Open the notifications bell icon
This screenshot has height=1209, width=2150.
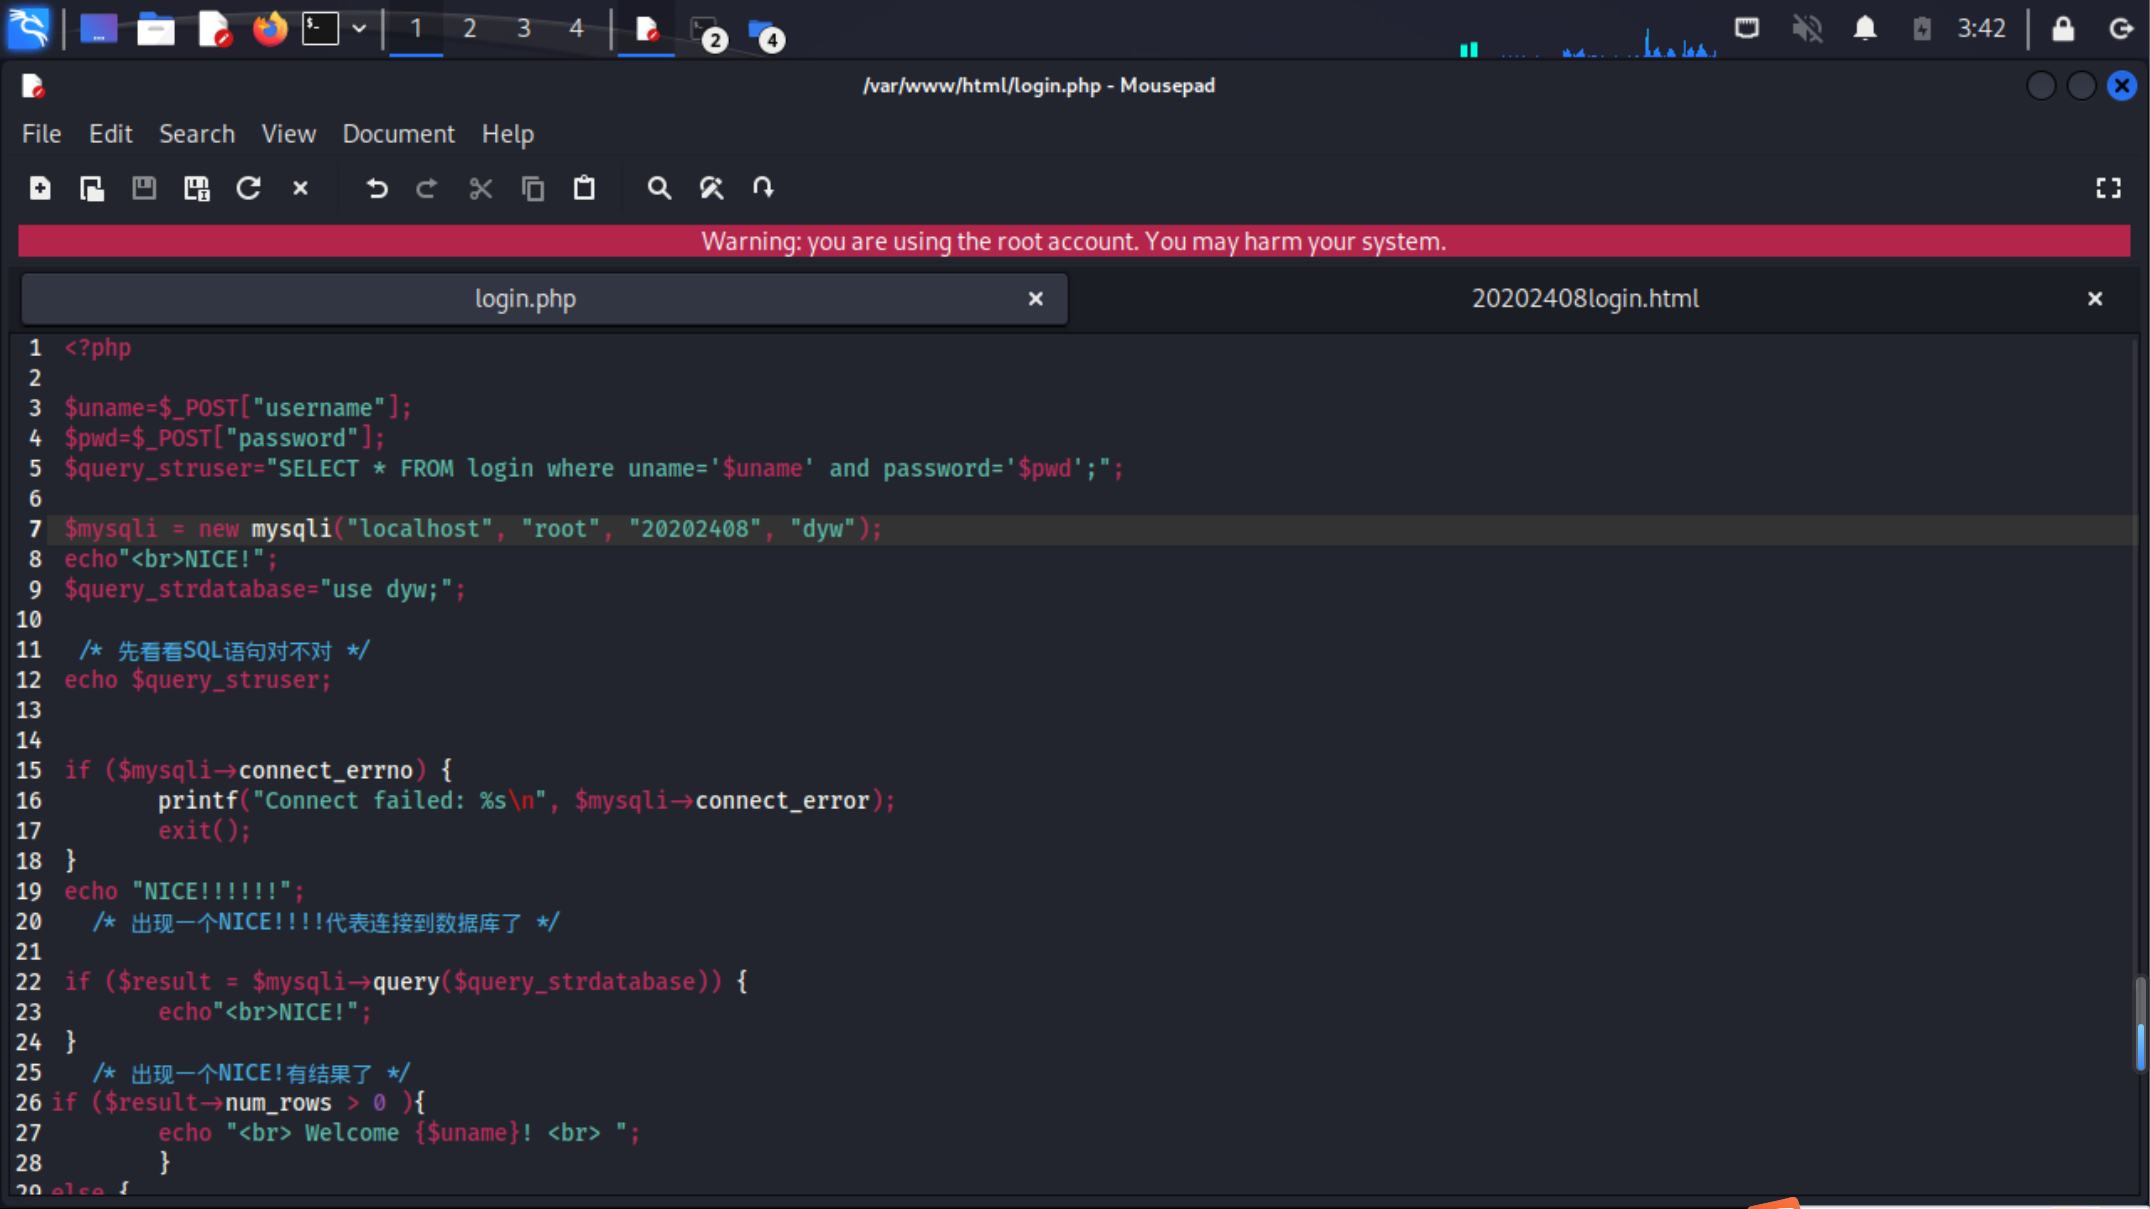point(1865,28)
